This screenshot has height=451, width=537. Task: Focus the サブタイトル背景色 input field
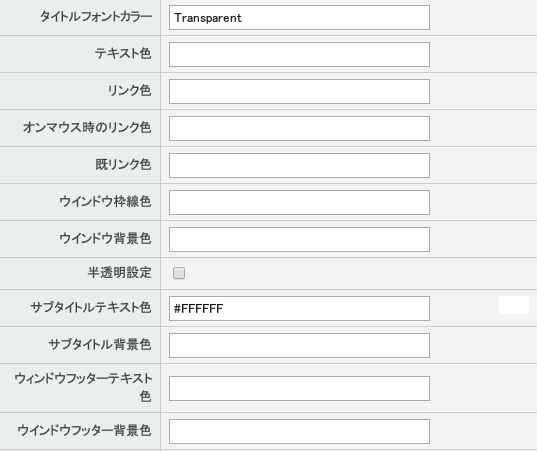pos(299,346)
